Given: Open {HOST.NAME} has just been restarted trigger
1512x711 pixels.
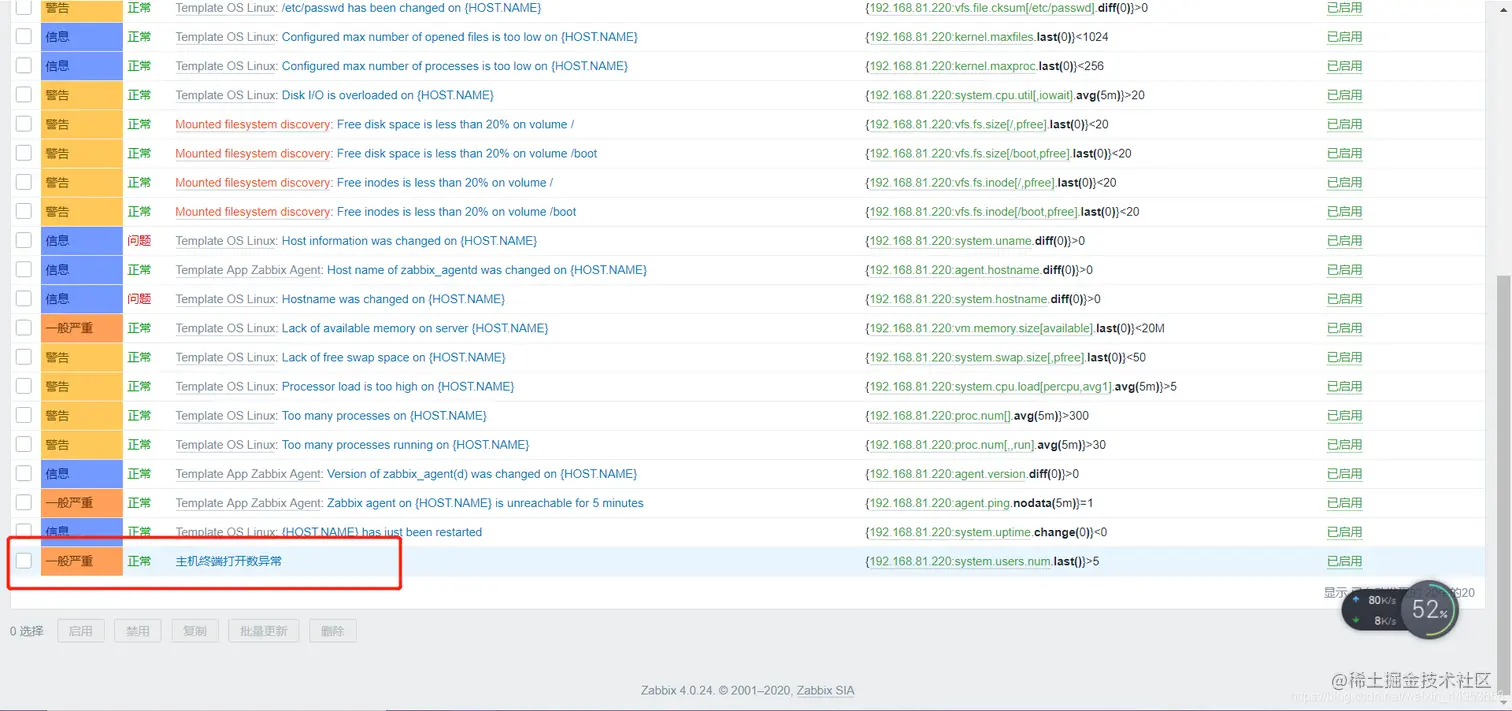Looking at the screenshot, I should tap(382, 532).
